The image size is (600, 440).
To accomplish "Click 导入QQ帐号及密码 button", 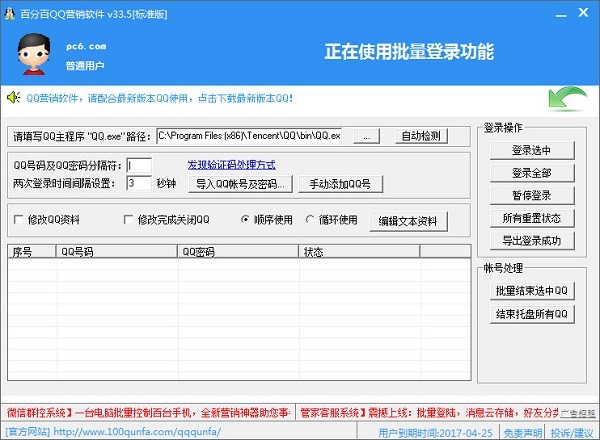I will click(240, 184).
